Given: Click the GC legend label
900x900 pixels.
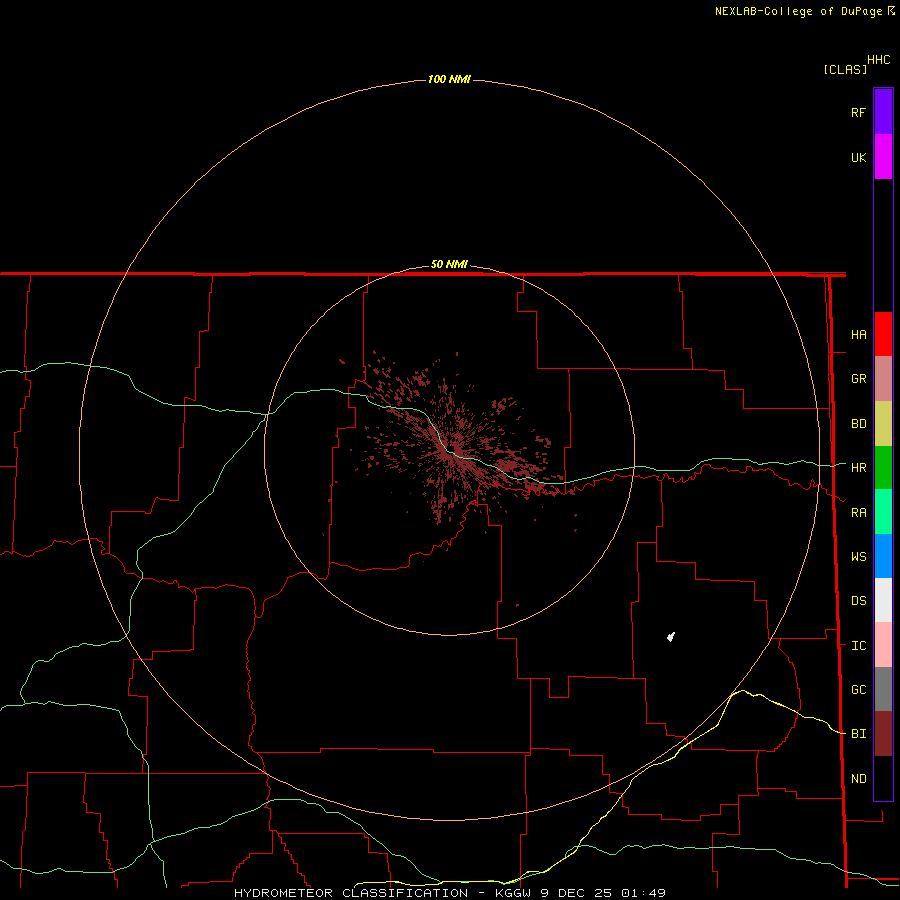Looking at the screenshot, I should [858, 689].
